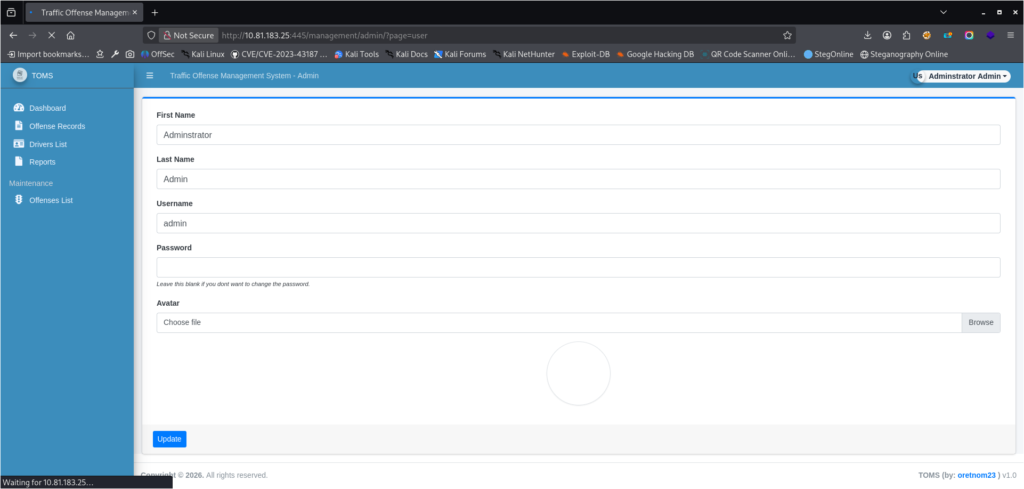Click Browse to select avatar file
The height and width of the screenshot is (489, 1024).
click(x=980, y=323)
